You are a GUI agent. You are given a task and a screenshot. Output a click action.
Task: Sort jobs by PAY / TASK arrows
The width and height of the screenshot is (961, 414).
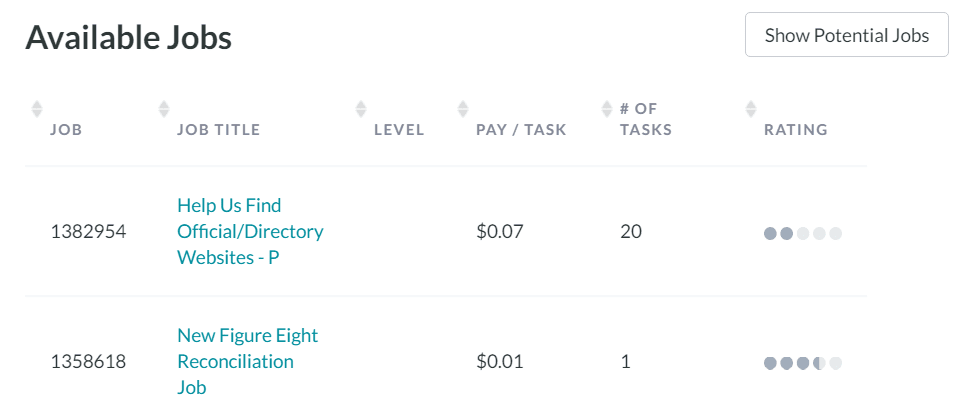(x=463, y=109)
